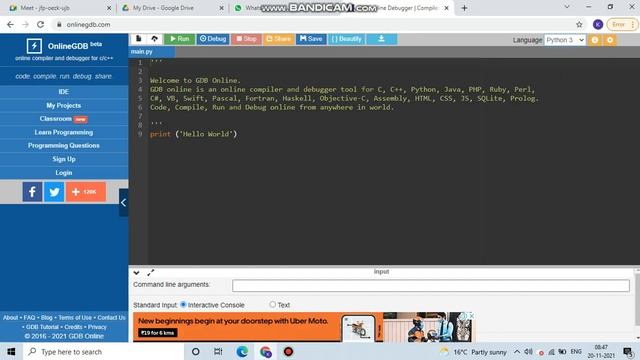Image resolution: width=640 pixels, height=360 pixels.
Task: Download the code with the download icon
Action: 381,39
